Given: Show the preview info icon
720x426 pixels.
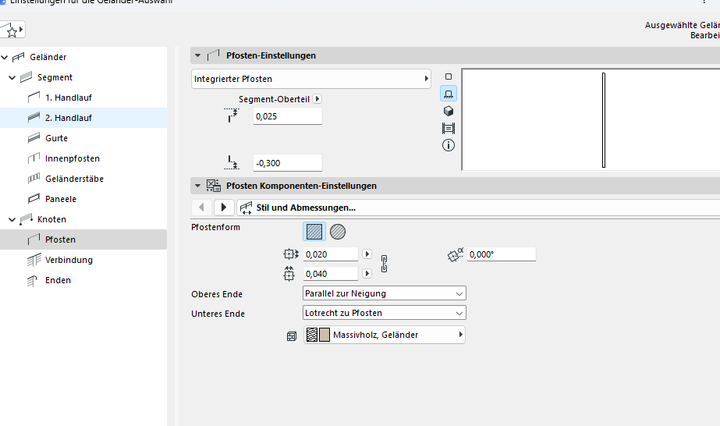Looking at the screenshot, I should click(449, 146).
